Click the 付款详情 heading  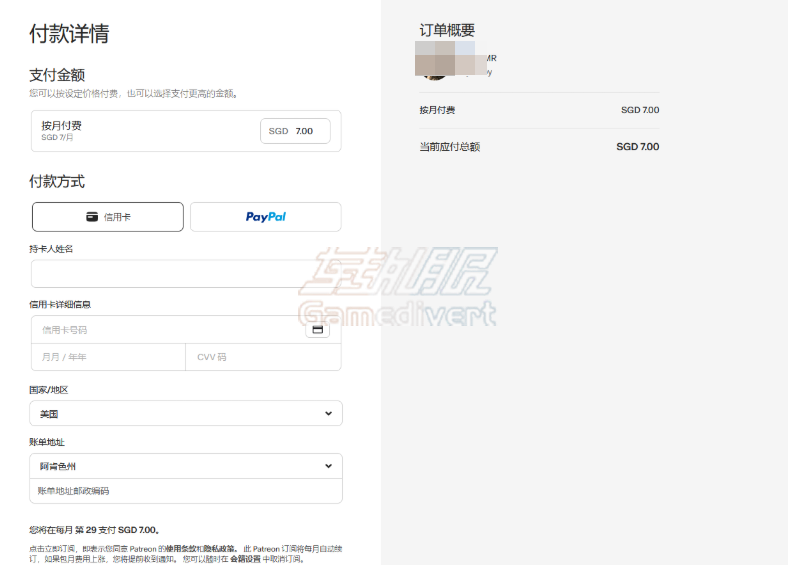pyautogui.click(x=69, y=33)
